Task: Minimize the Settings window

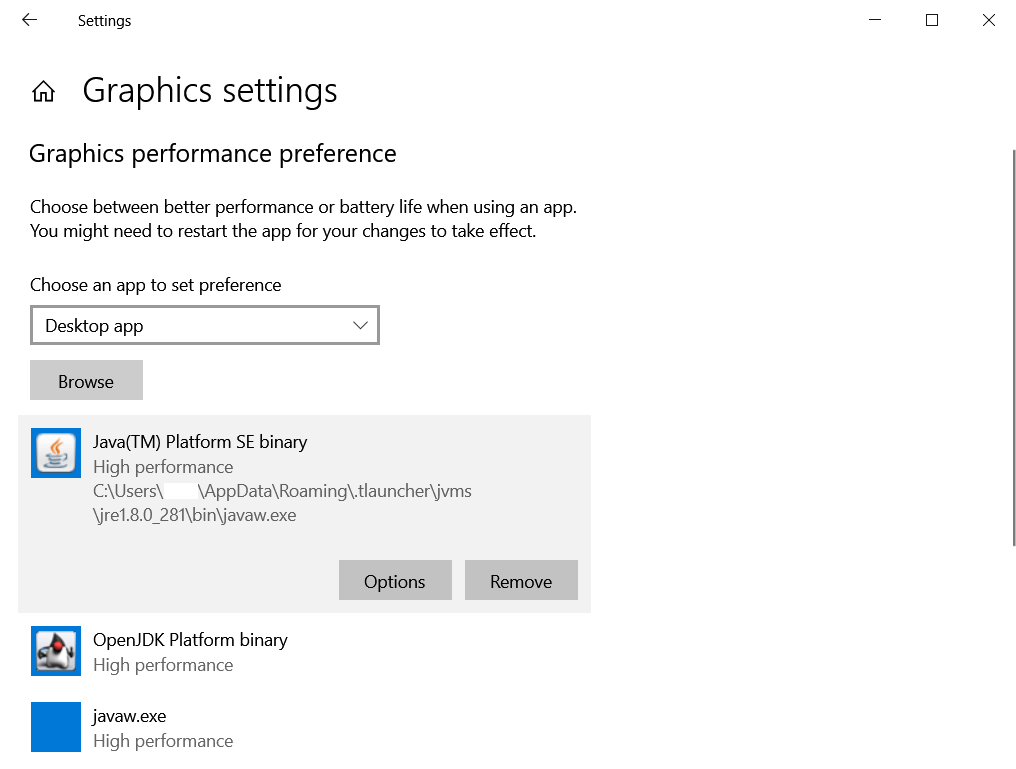Action: coord(875,20)
